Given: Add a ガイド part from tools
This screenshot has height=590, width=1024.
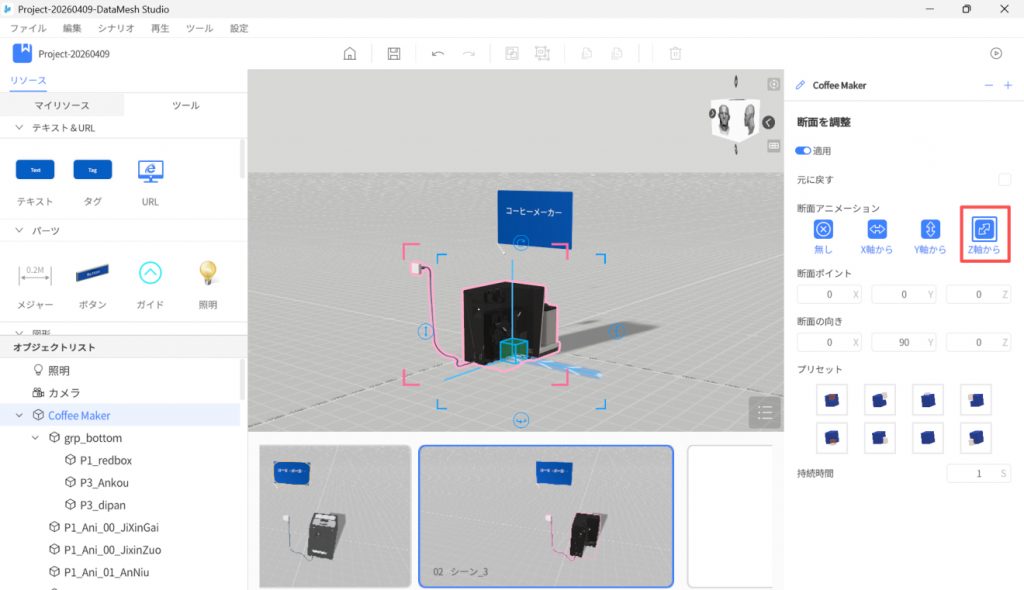Looking at the screenshot, I should click(150, 273).
